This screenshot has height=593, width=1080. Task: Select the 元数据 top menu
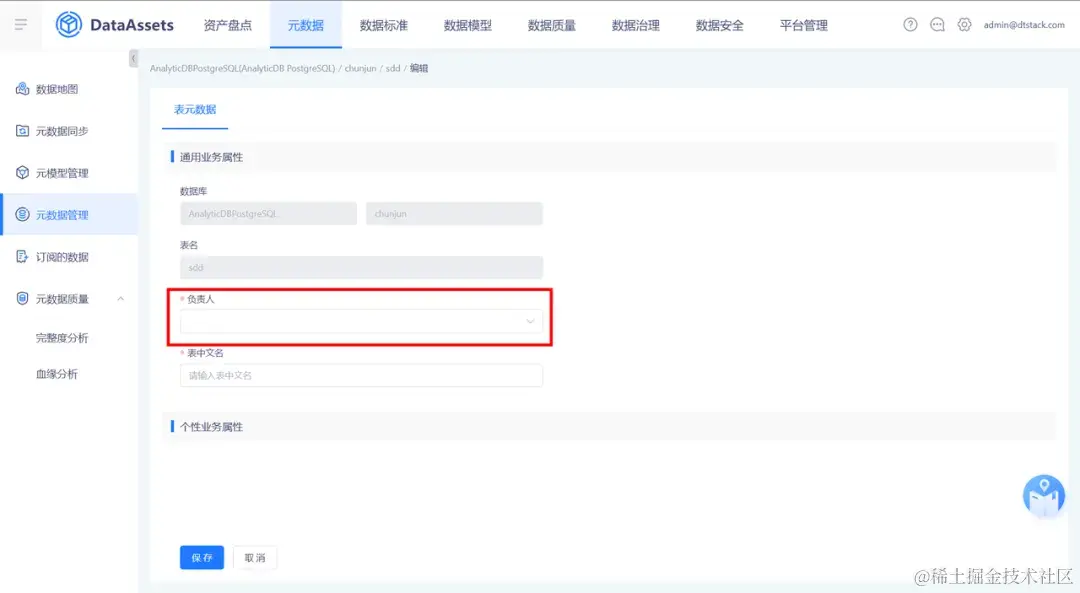[305, 25]
